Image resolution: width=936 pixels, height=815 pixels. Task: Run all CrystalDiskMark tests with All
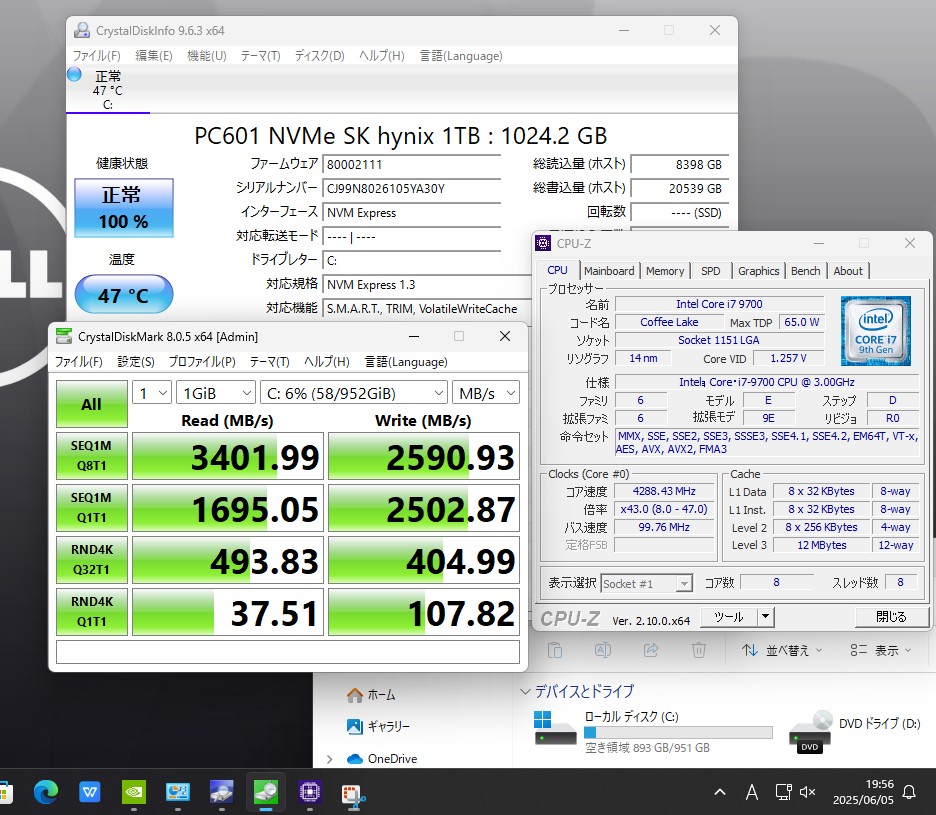coord(91,404)
